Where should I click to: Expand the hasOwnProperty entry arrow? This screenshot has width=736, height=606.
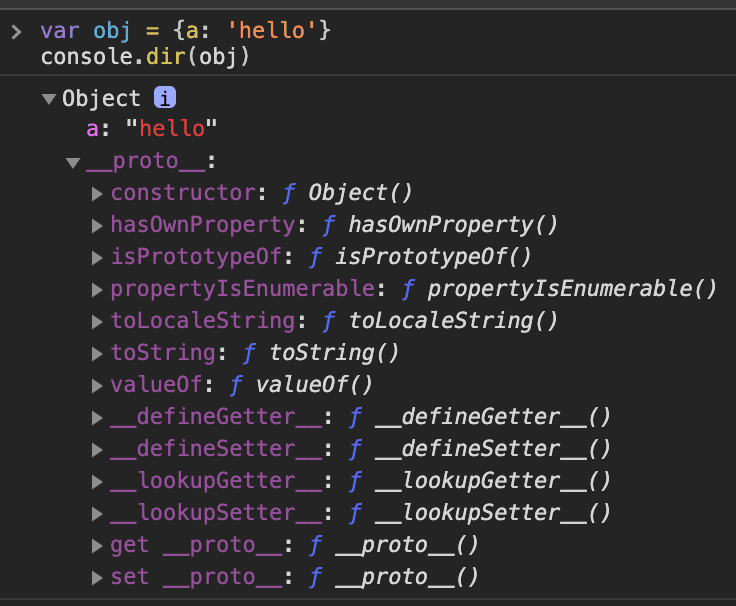[x=97, y=225]
